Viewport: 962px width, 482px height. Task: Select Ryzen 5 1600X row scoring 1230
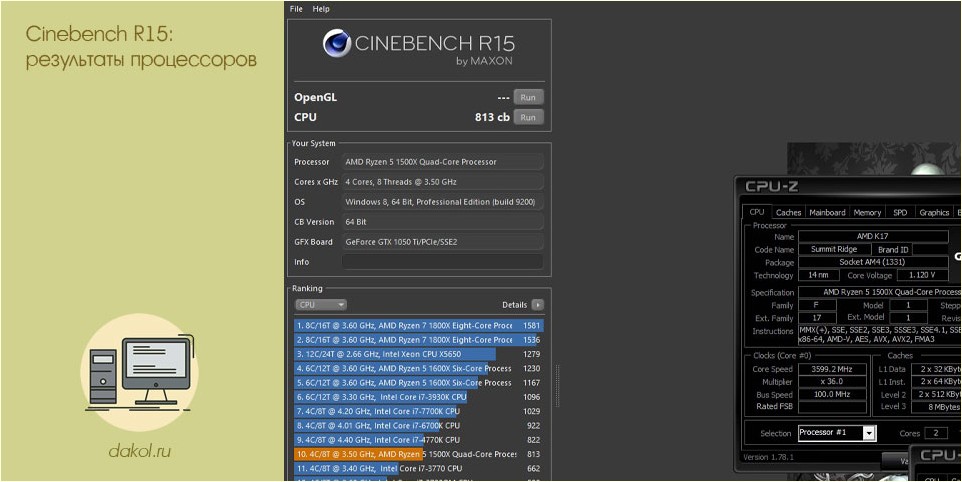point(418,369)
